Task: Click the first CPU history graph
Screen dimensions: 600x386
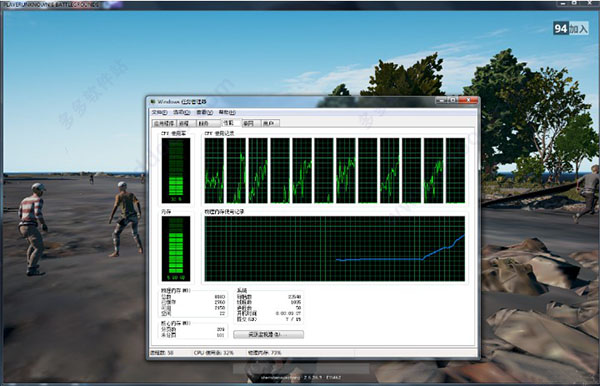Action: pyautogui.click(x=214, y=171)
